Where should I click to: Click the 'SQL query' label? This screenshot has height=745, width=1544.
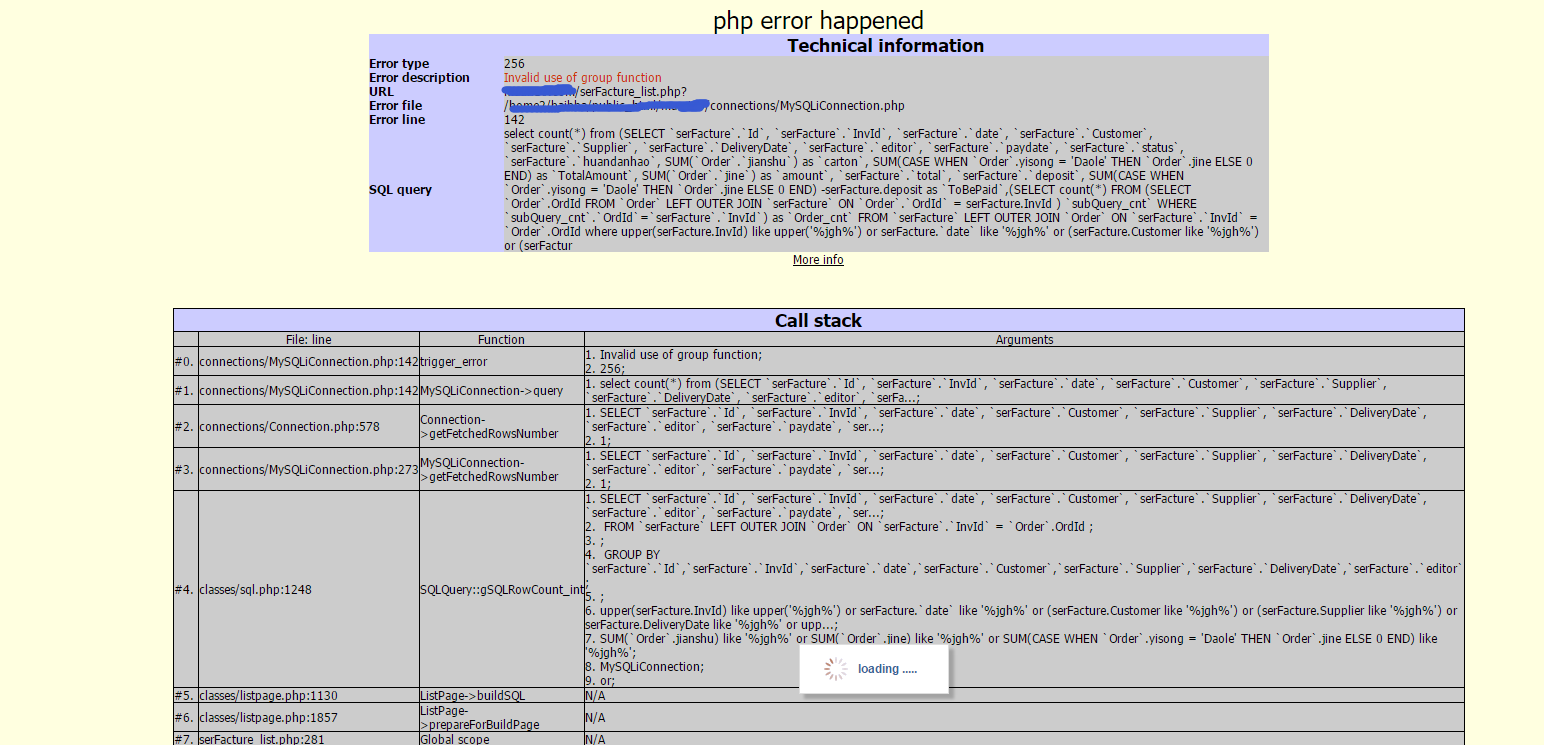click(x=400, y=190)
